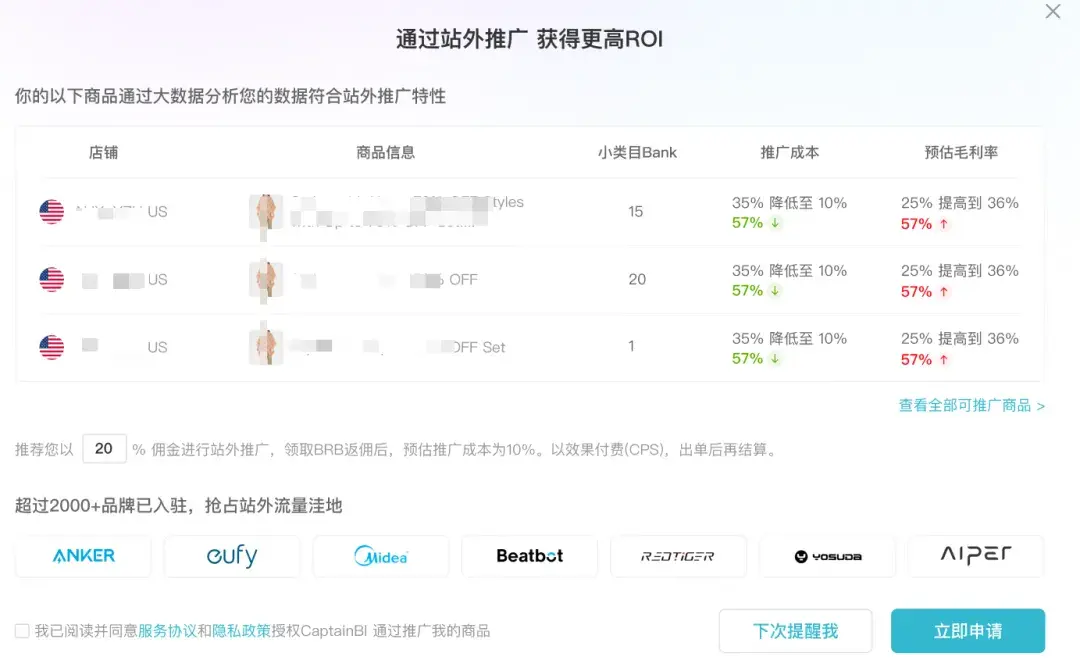Click the 下次提醒我 button
This screenshot has width=1080, height=671.
(x=795, y=631)
